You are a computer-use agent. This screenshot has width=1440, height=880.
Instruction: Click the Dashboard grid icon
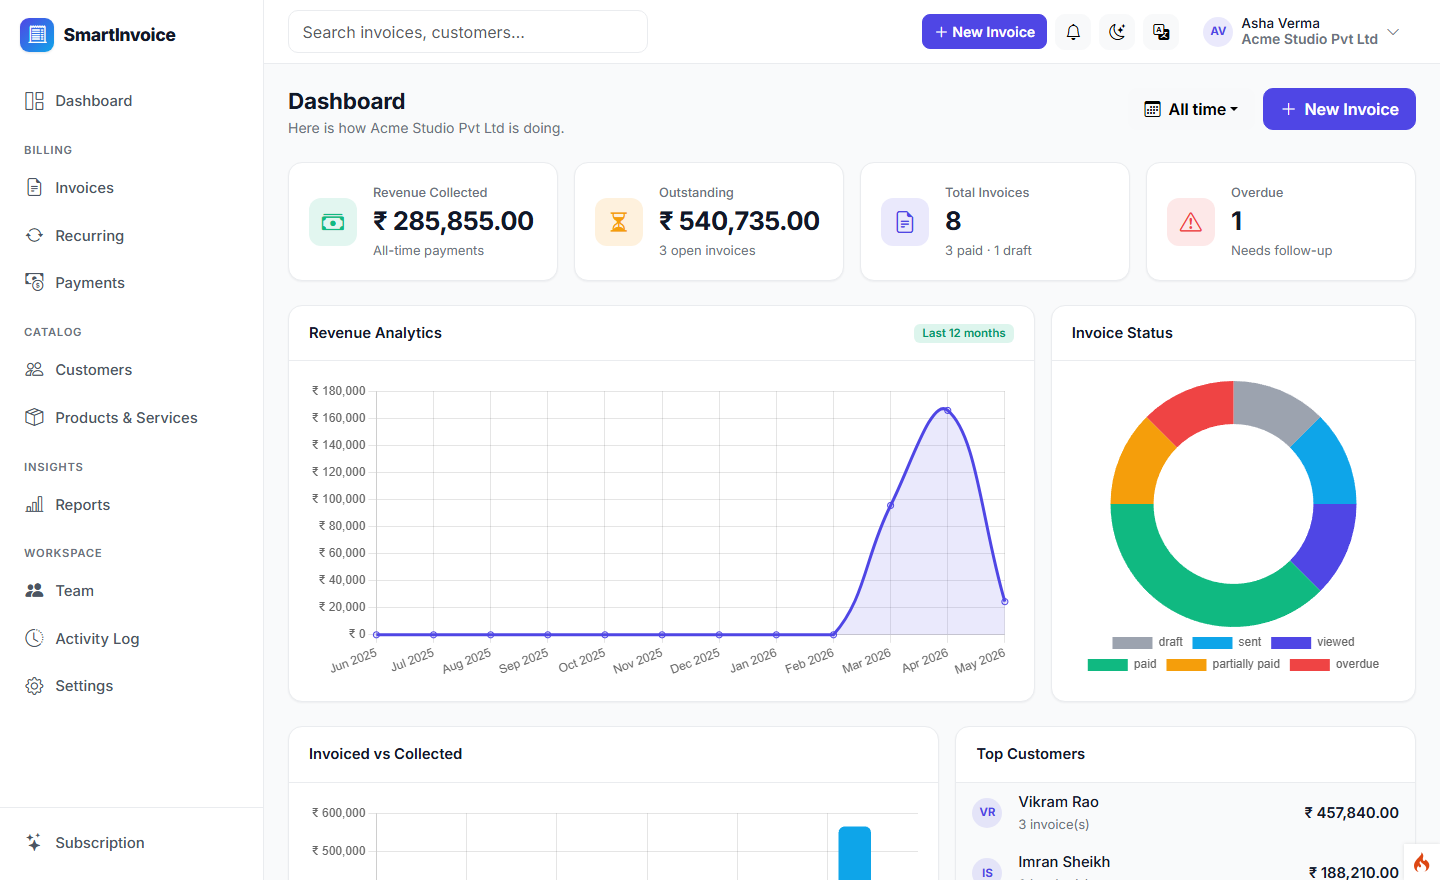(x=34, y=101)
